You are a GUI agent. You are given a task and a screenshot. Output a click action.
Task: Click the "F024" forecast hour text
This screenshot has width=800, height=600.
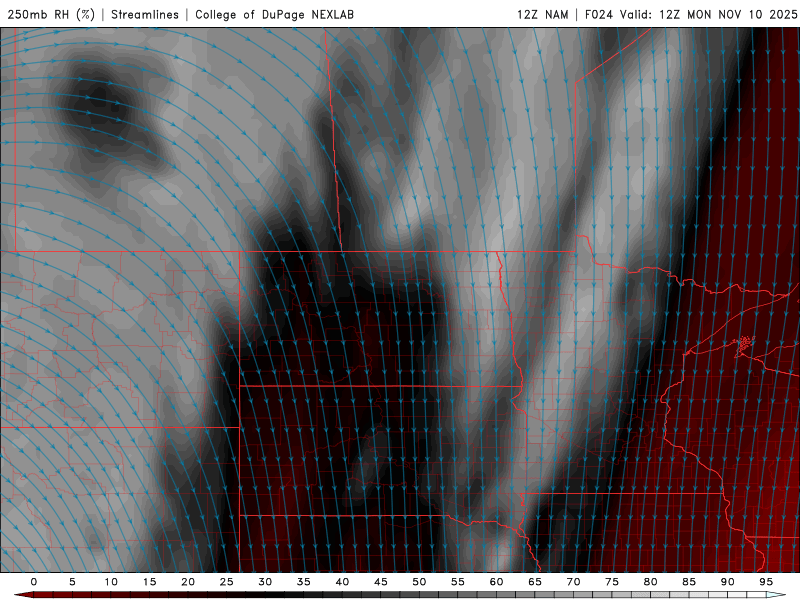[x=598, y=14]
